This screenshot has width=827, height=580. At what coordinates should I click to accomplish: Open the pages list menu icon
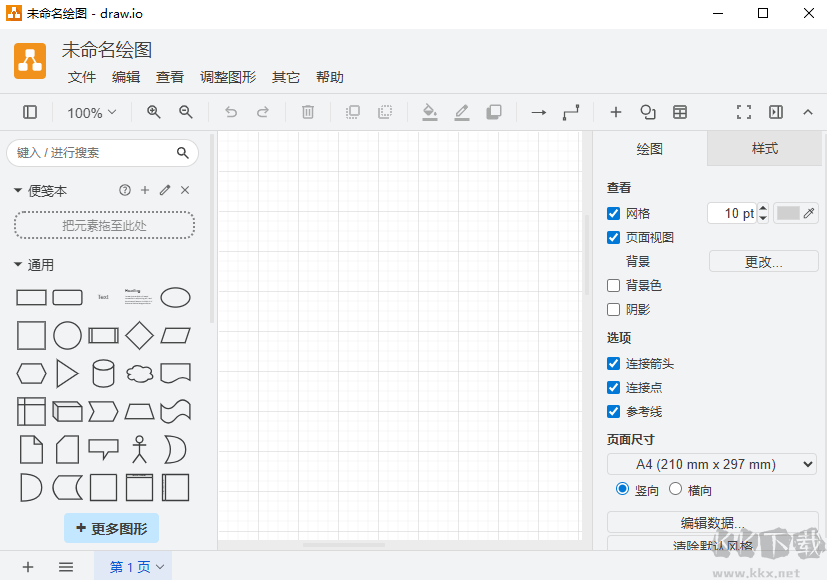(x=66, y=567)
